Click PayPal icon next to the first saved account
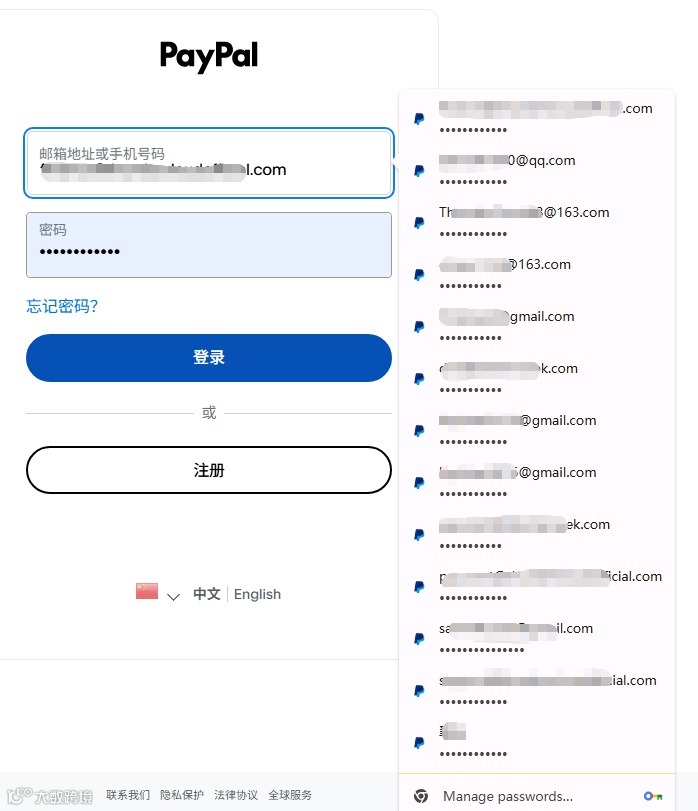698x811 pixels. coord(419,119)
